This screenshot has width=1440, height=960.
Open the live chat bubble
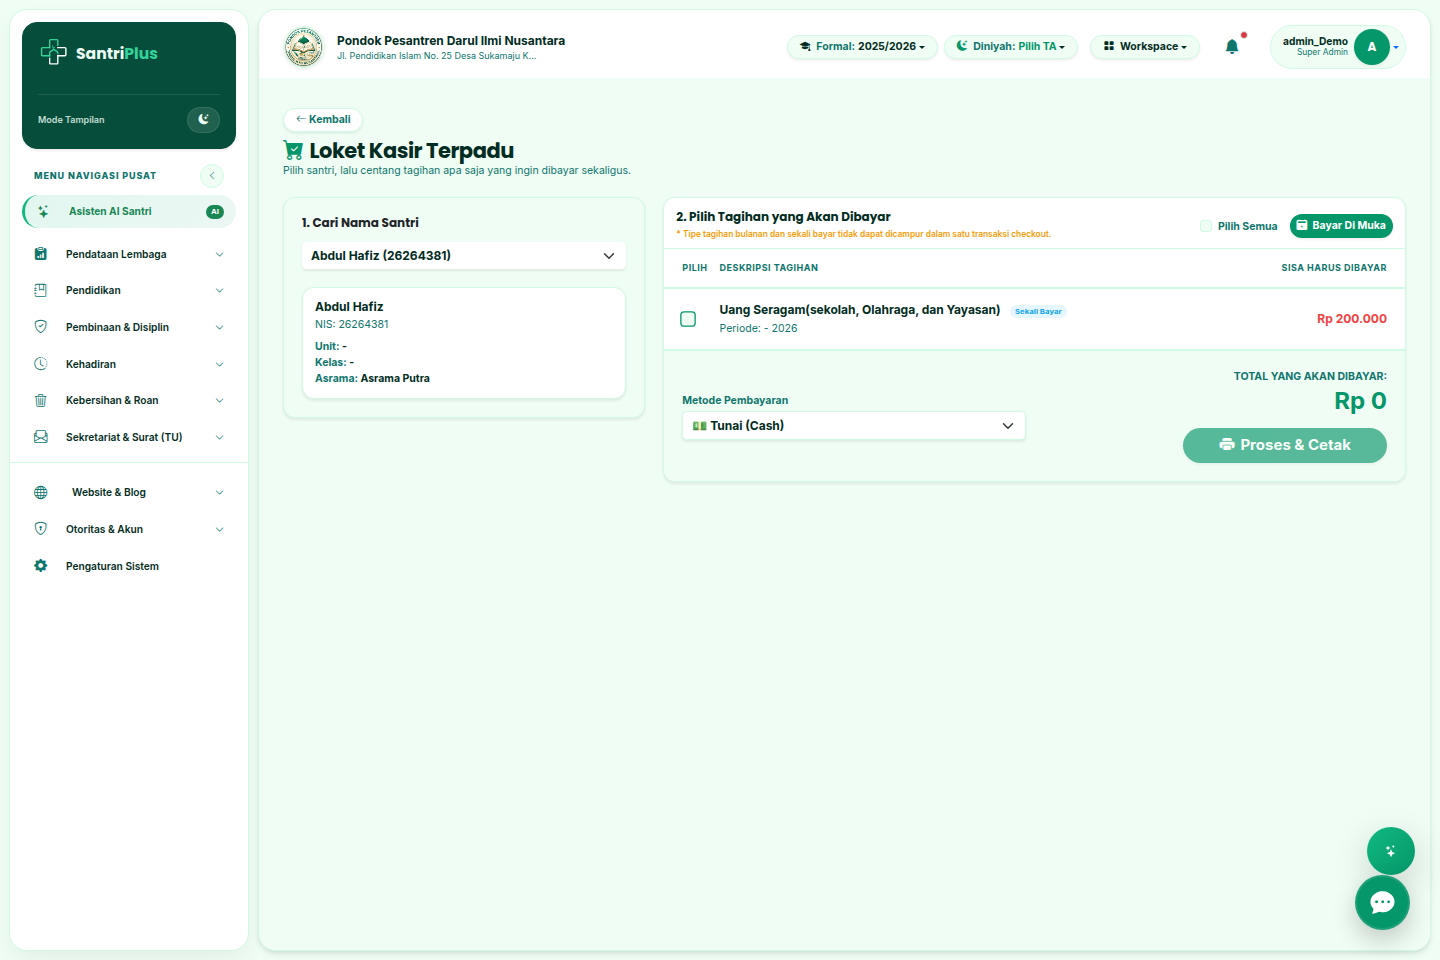click(1382, 902)
